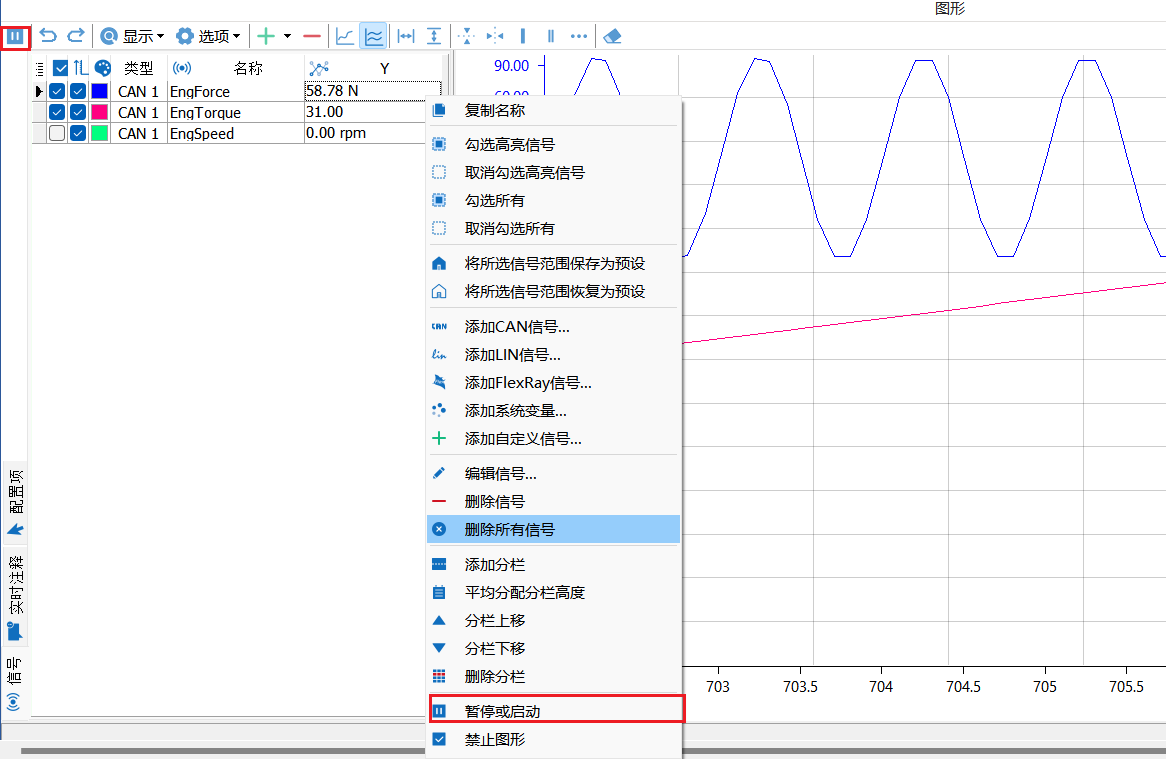Image resolution: width=1166 pixels, height=759 pixels.
Task: Select 添加LIN信号... from the menu
Action: click(x=554, y=355)
